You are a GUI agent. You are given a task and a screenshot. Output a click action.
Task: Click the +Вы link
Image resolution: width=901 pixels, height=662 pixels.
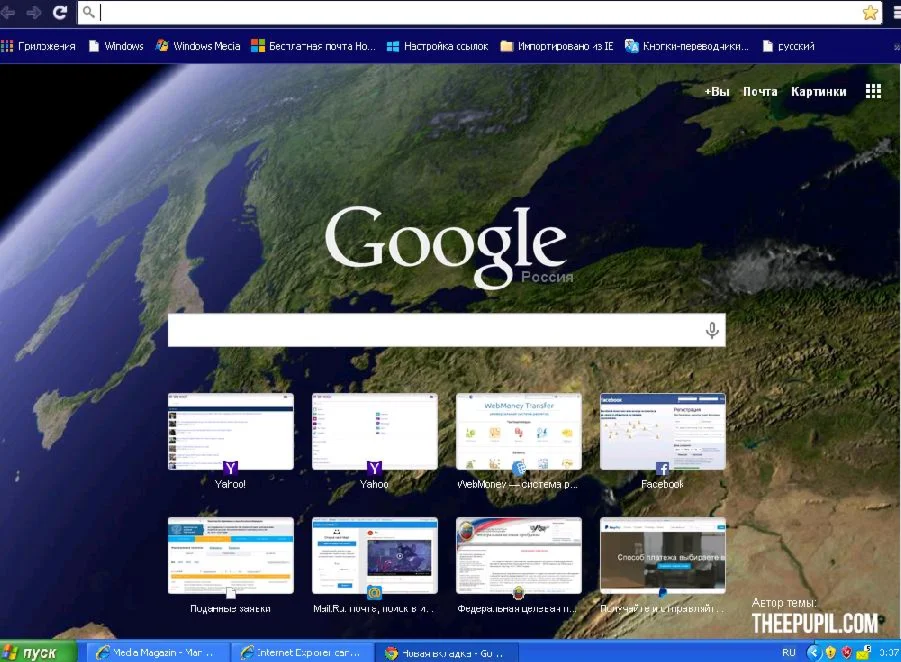[717, 91]
